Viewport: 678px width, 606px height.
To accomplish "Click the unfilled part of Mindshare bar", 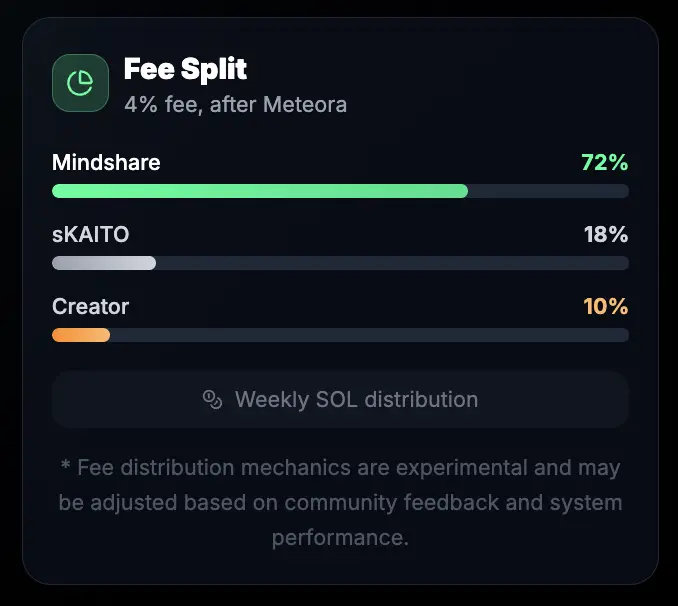I will (548, 191).
